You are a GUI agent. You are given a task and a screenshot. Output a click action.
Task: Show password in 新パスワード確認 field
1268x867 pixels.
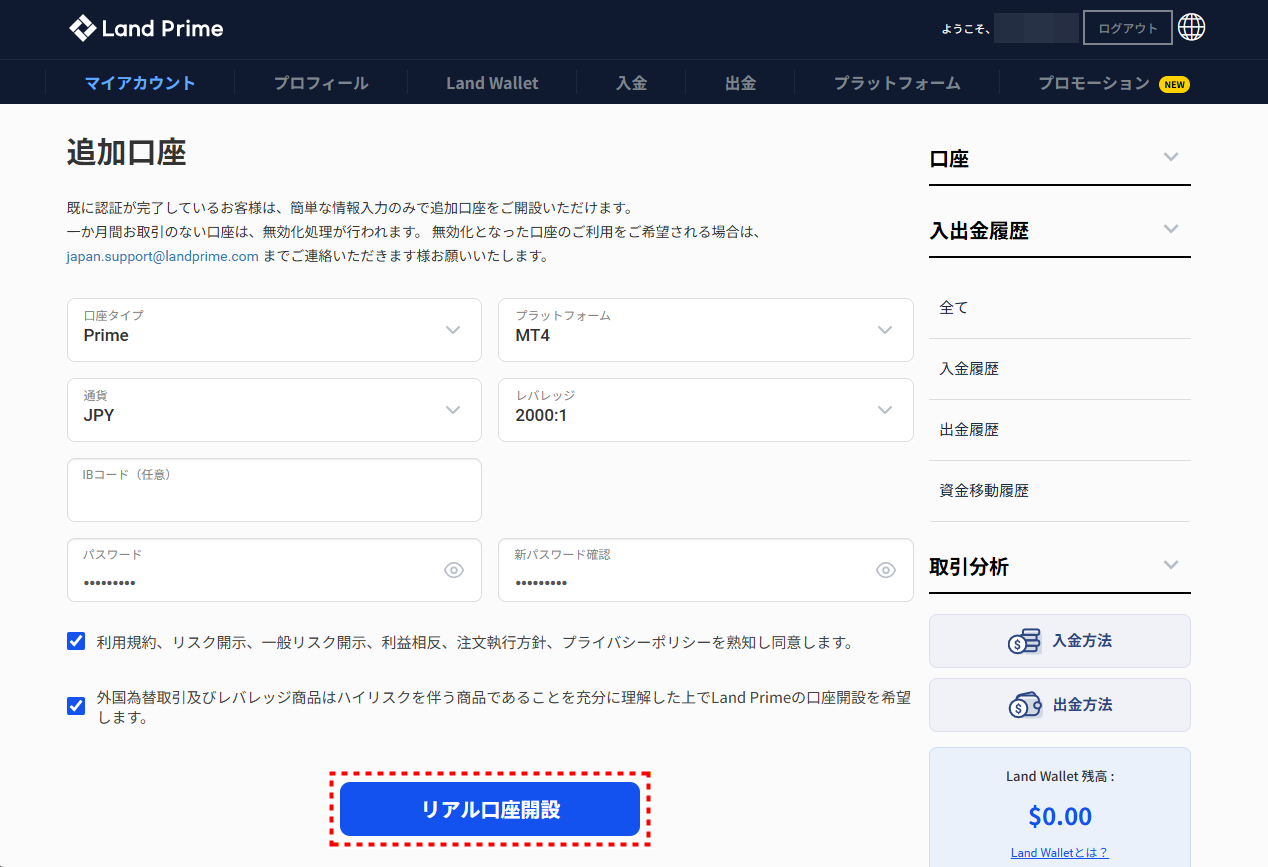coord(886,570)
